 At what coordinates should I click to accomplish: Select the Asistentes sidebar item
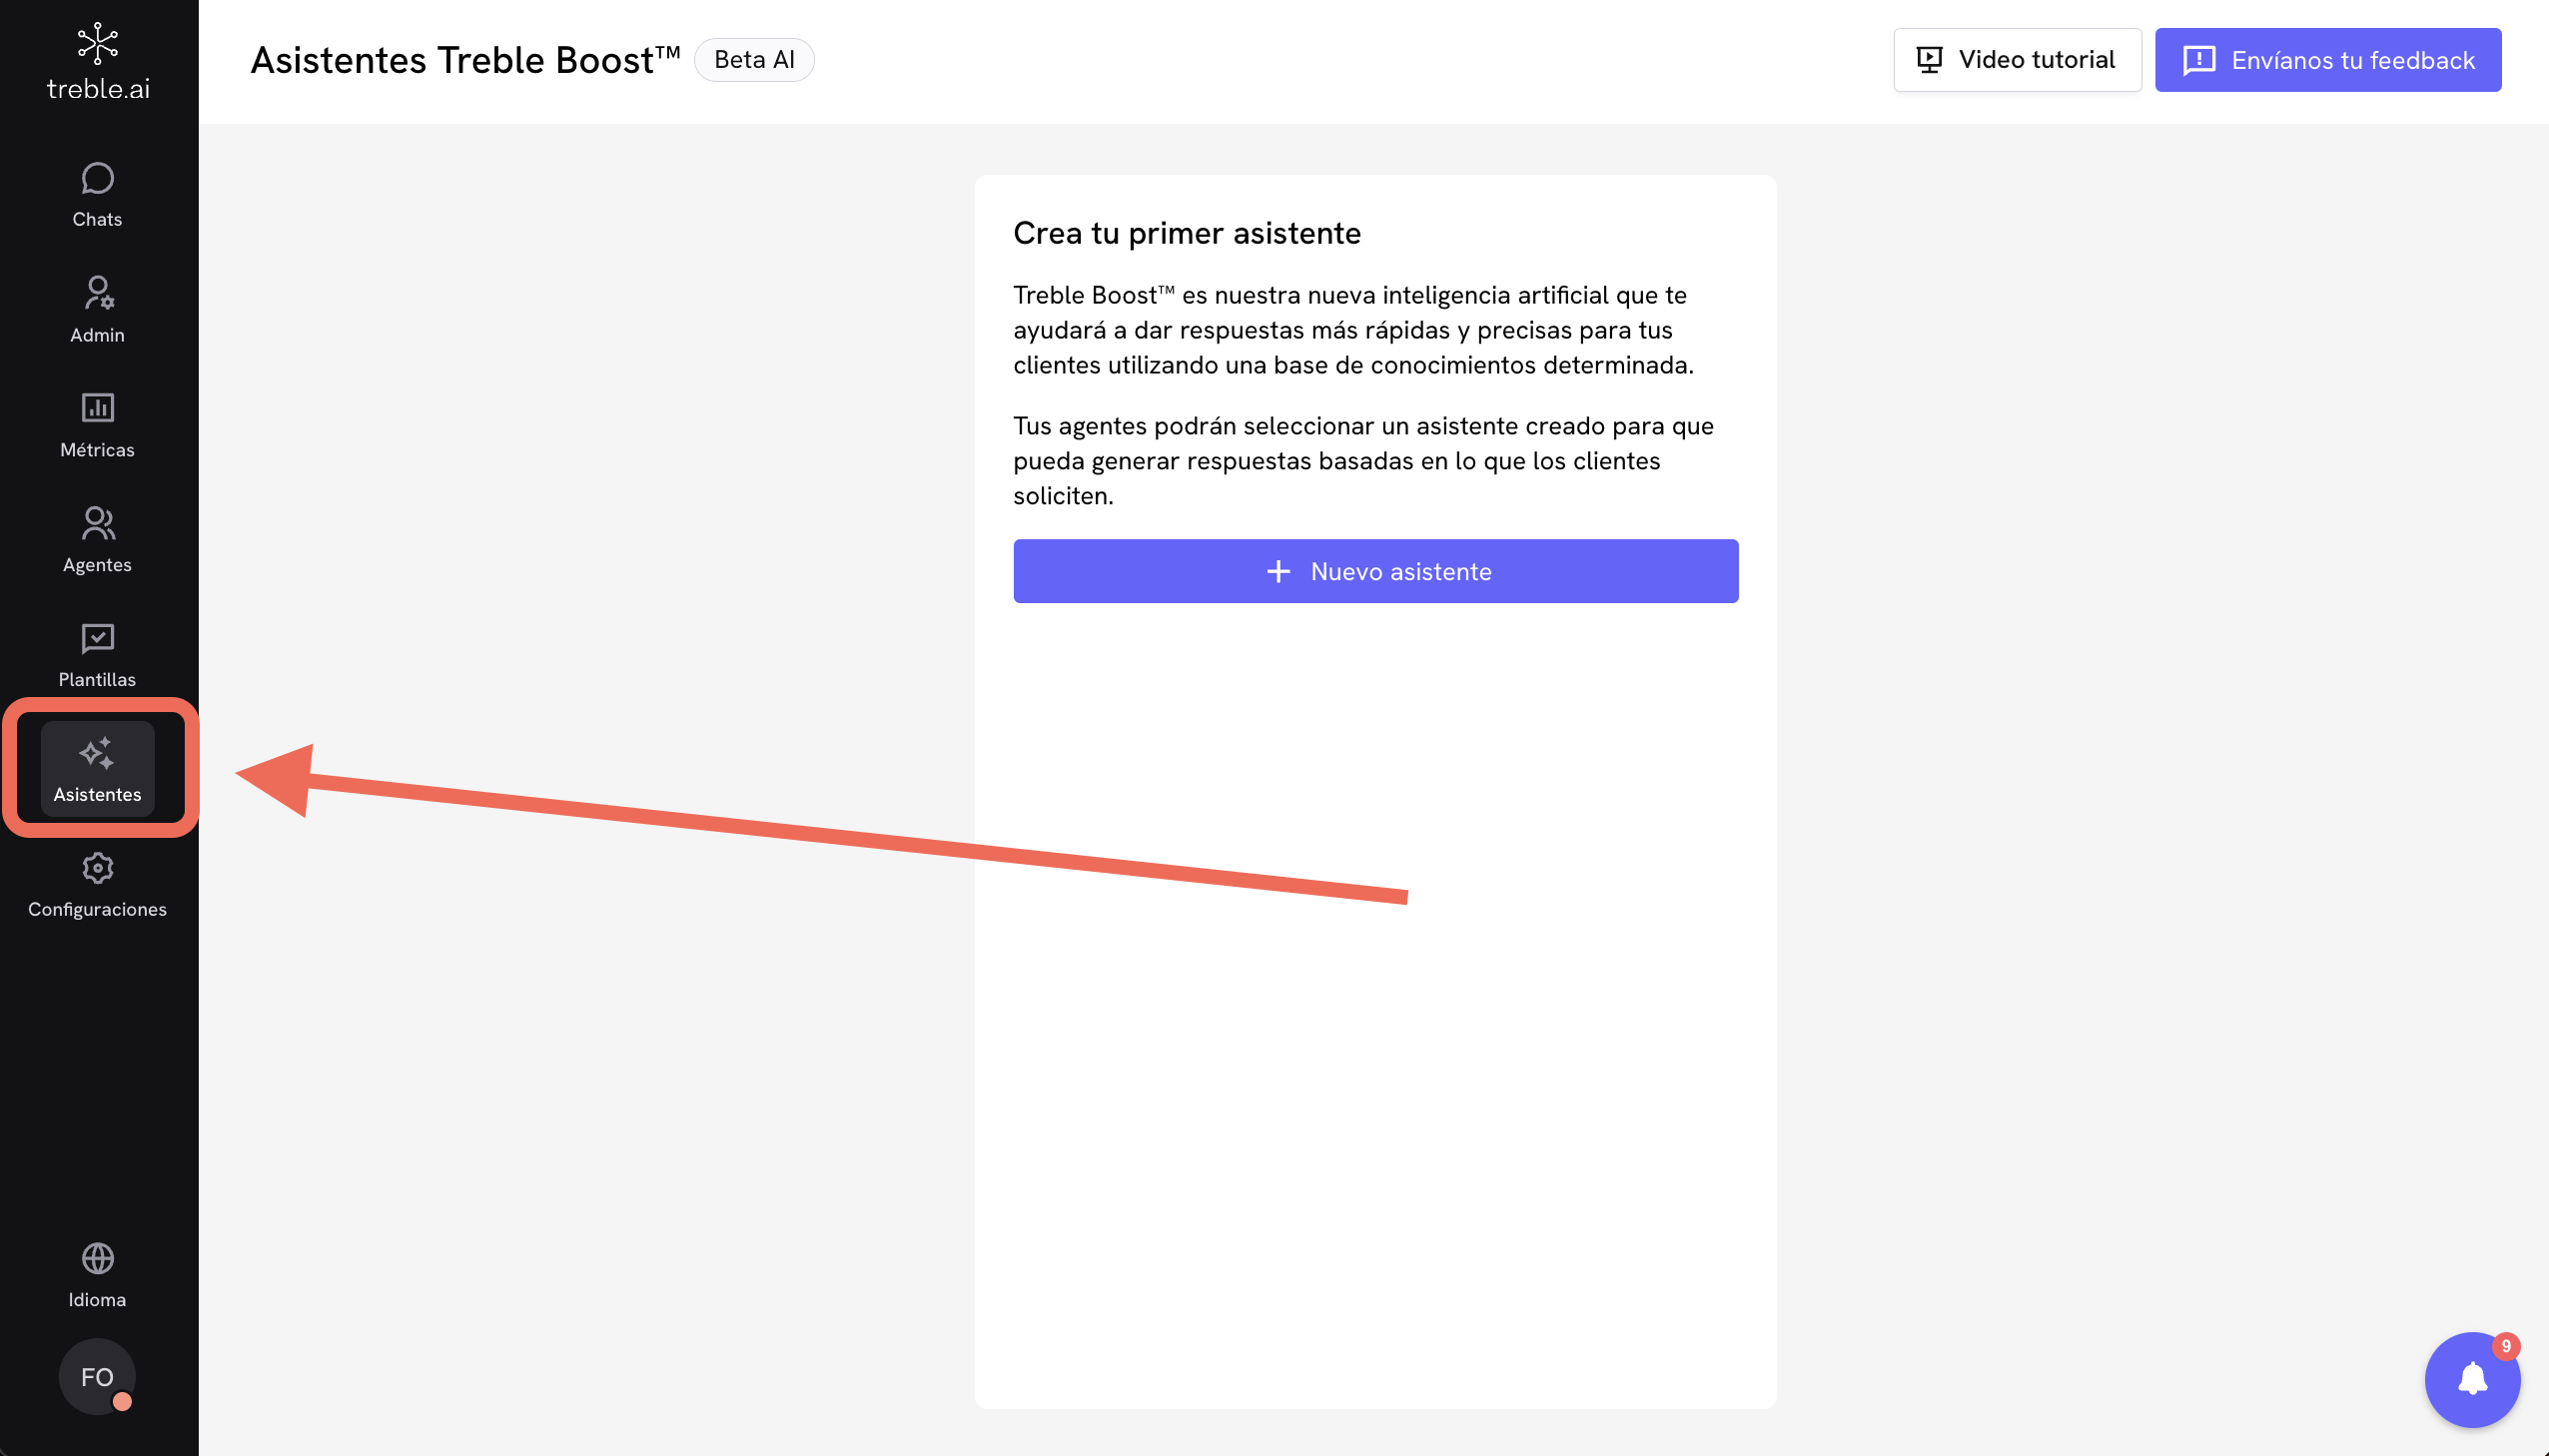[97, 769]
